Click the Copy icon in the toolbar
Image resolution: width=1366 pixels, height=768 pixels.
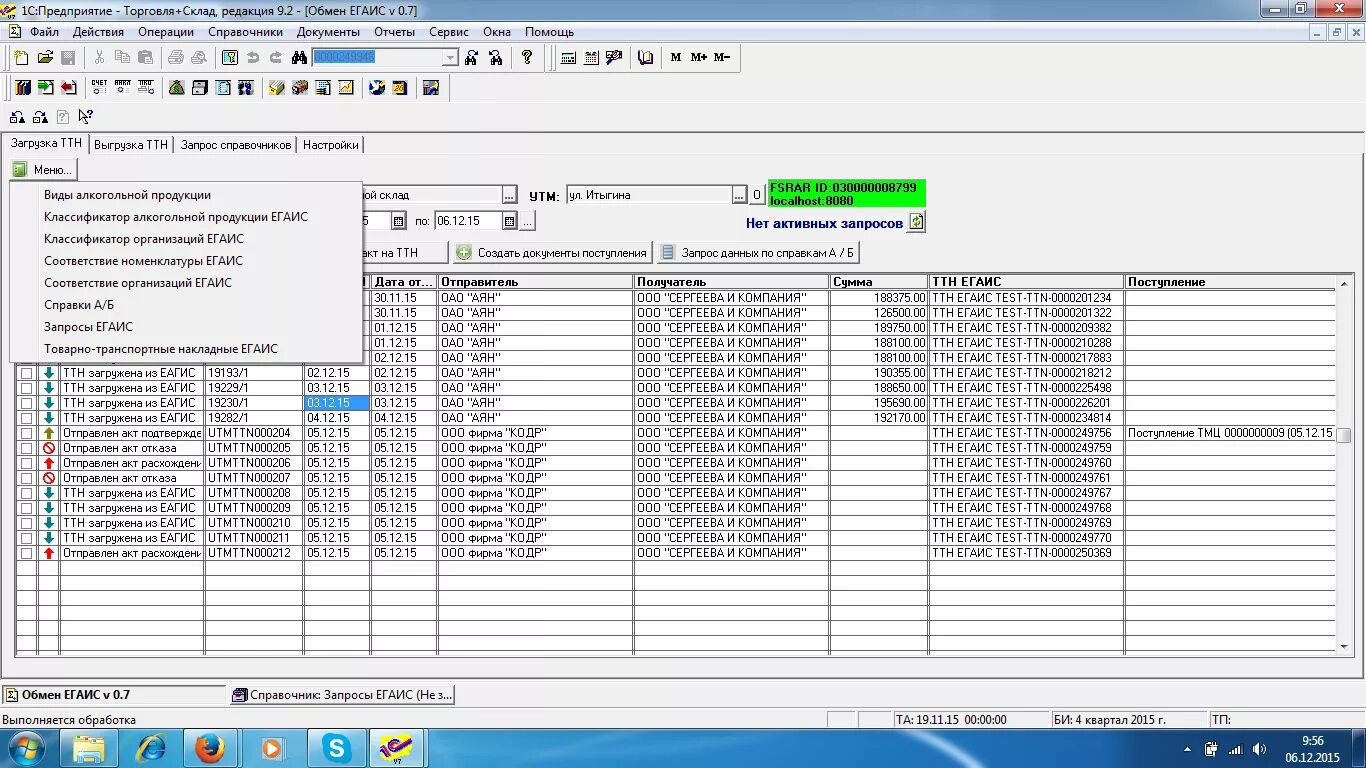tap(122, 58)
